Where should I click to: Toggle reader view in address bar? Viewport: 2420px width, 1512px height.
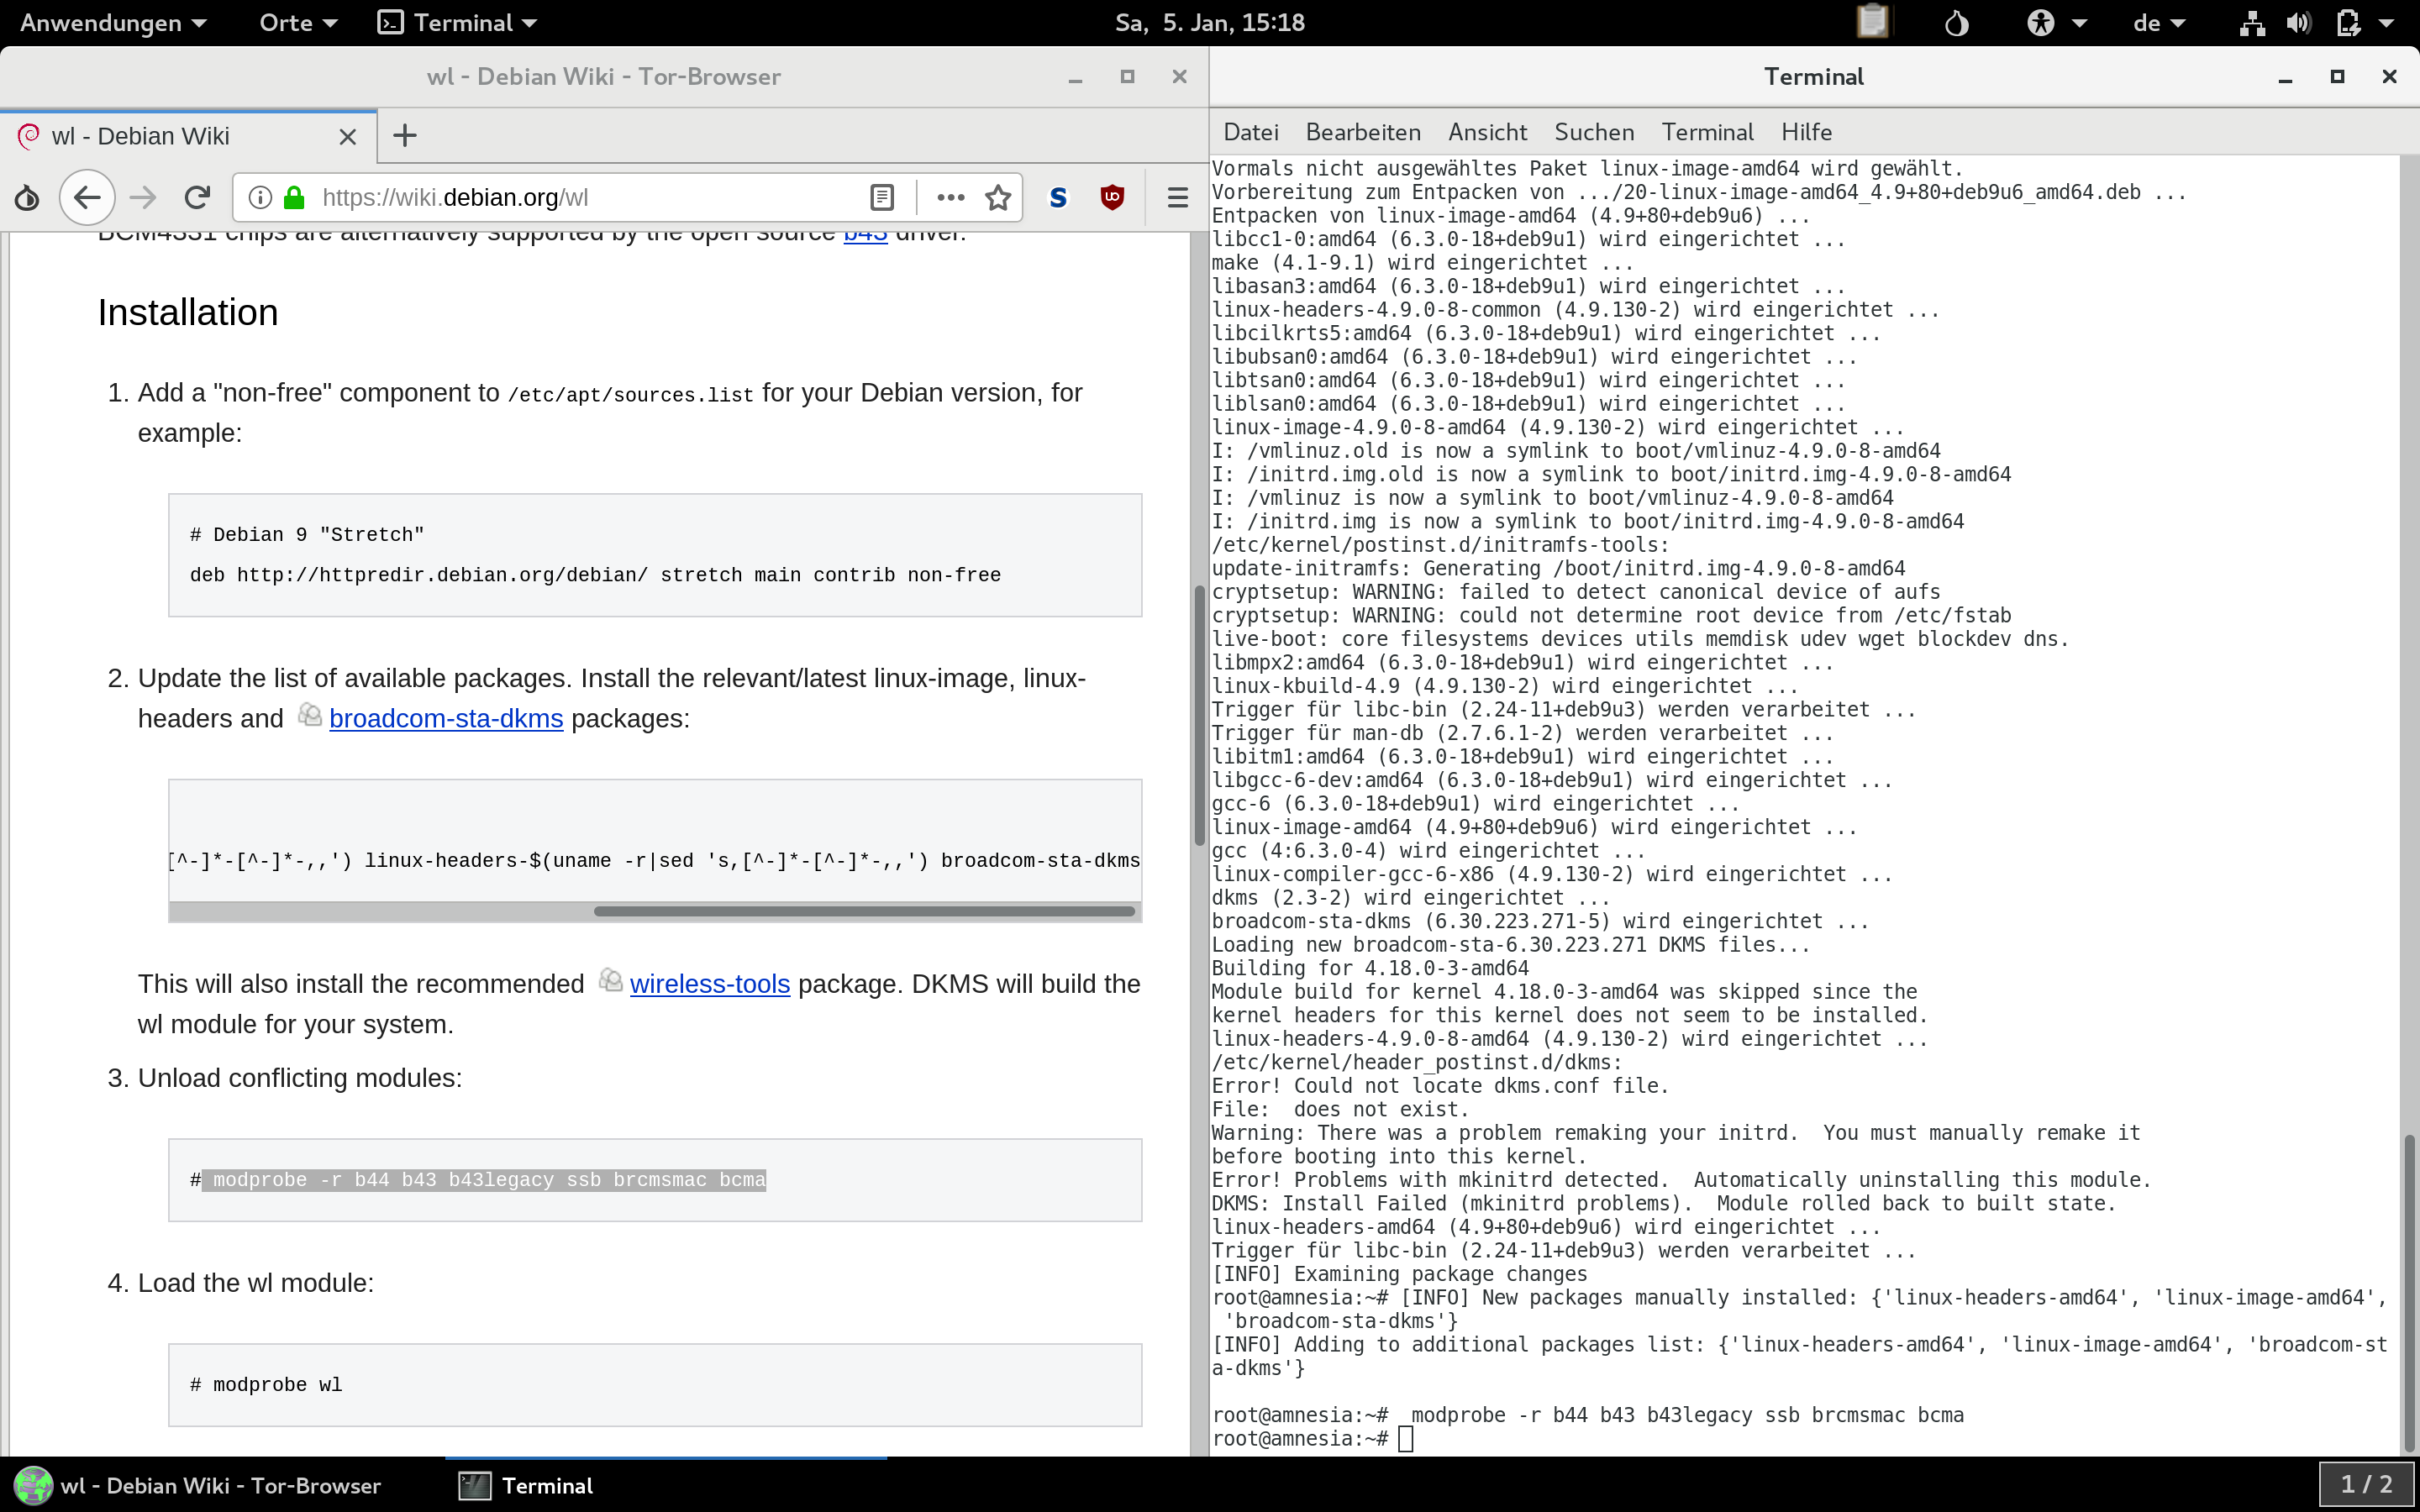pyautogui.click(x=881, y=198)
